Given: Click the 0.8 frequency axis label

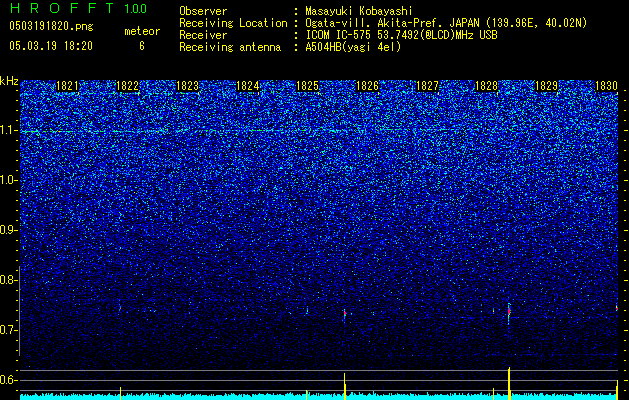Looking at the screenshot, I should [x=9, y=280].
